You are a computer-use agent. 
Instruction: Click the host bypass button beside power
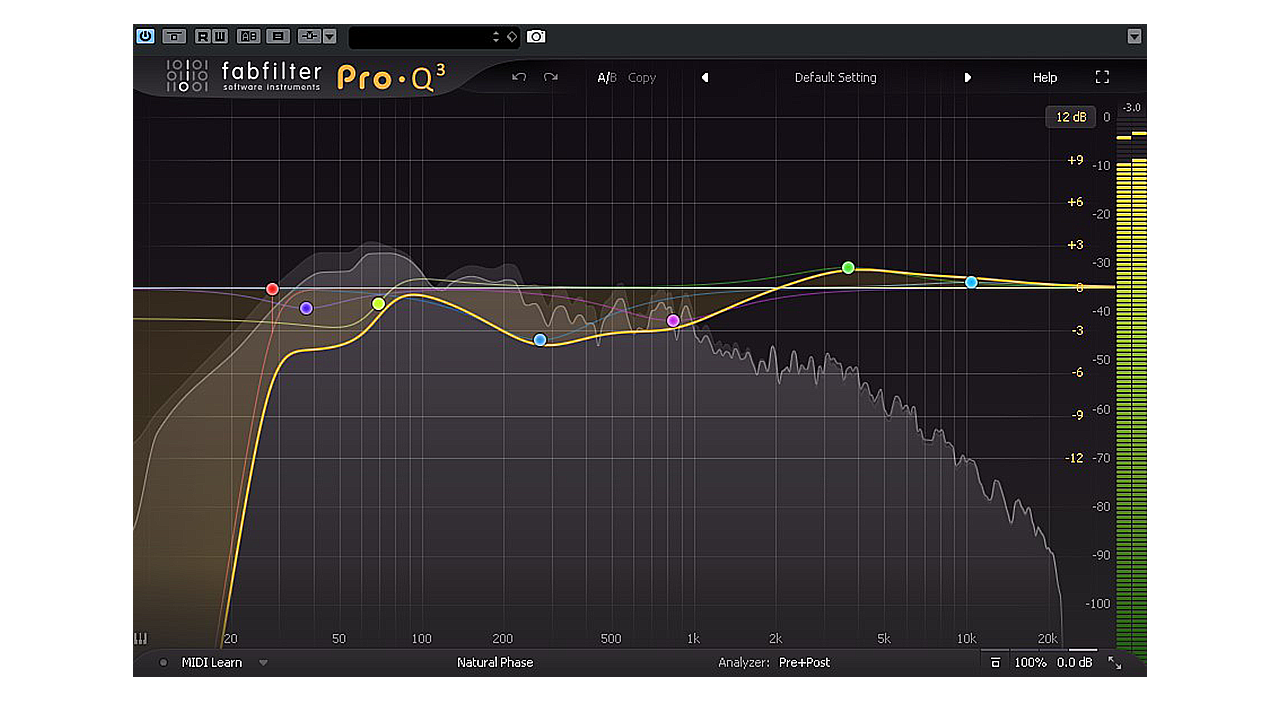pos(175,36)
